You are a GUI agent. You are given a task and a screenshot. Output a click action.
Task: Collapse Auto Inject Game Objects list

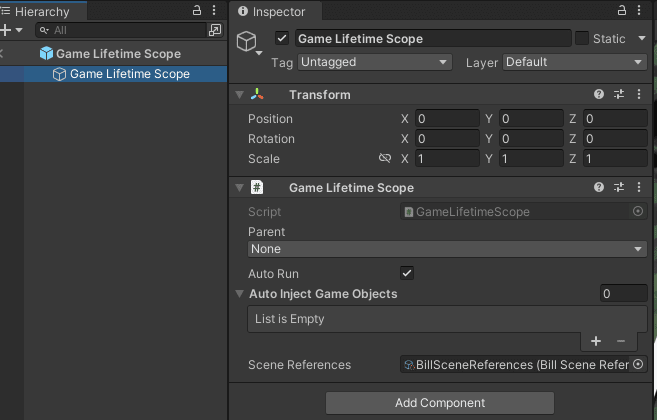click(240, 294)
